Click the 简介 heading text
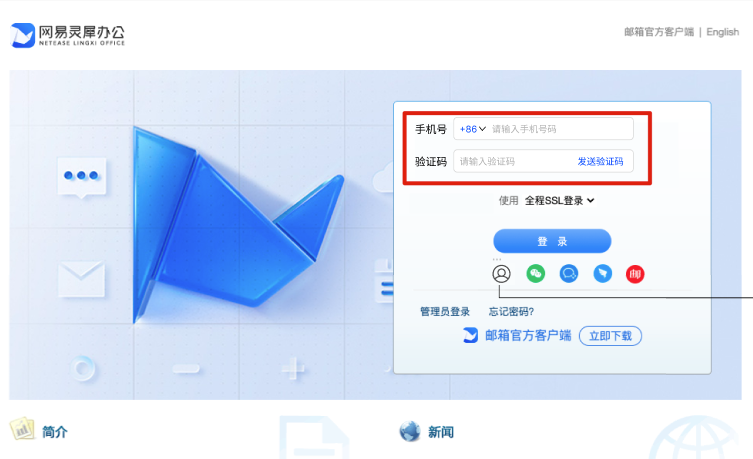Image resolution: width=753 pixels, height=459 pixels. click(x=55, y=432)
